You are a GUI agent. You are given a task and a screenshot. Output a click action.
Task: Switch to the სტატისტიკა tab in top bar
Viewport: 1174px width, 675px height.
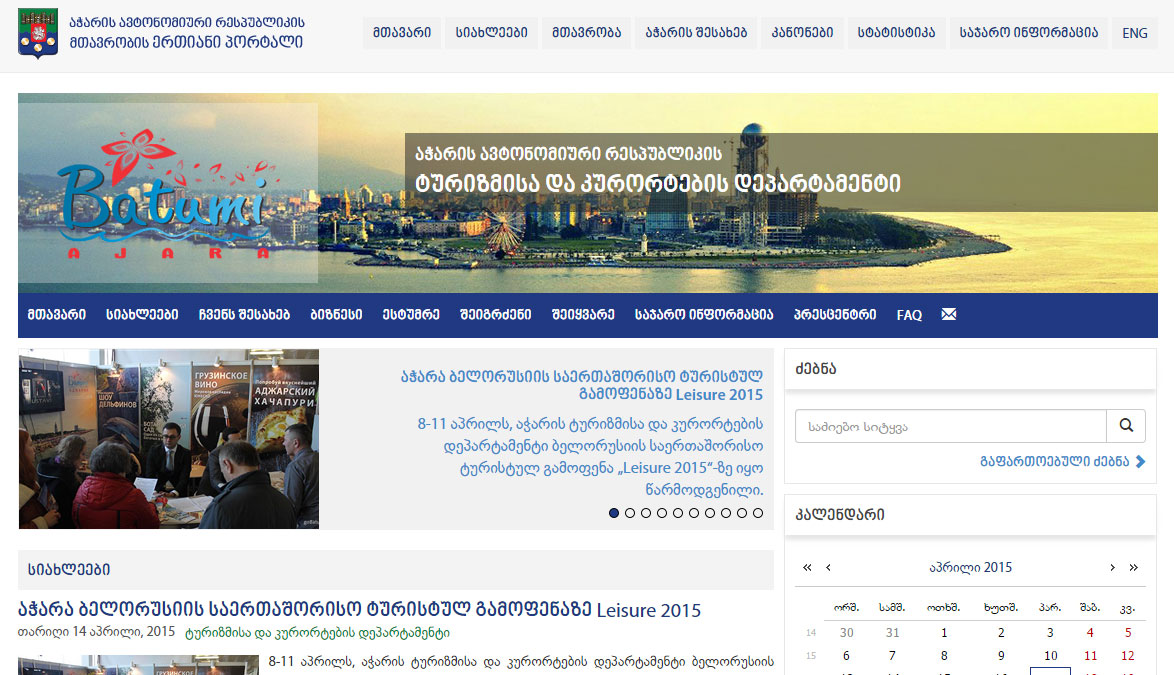(x=896, y=32)
